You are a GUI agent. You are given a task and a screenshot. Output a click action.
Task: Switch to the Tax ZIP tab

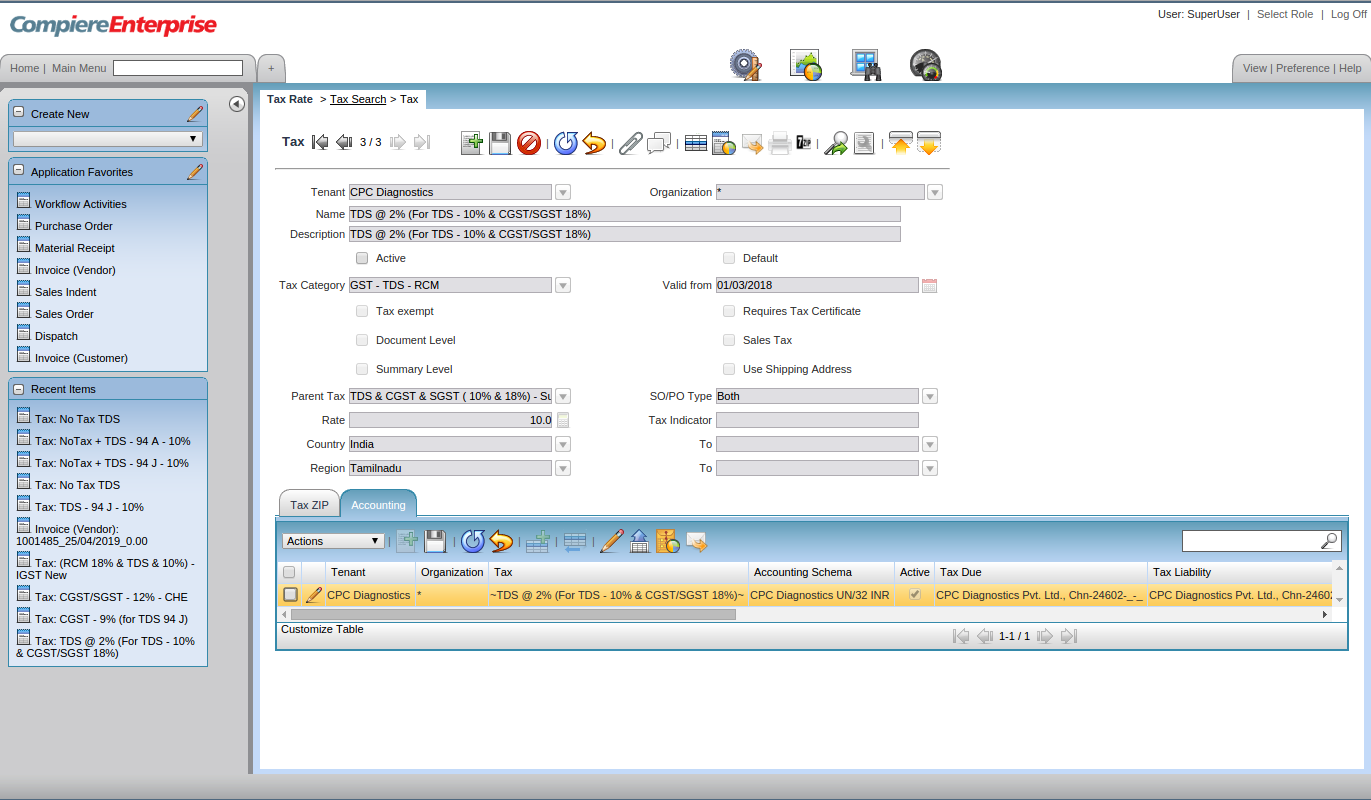tap(309, 505)
